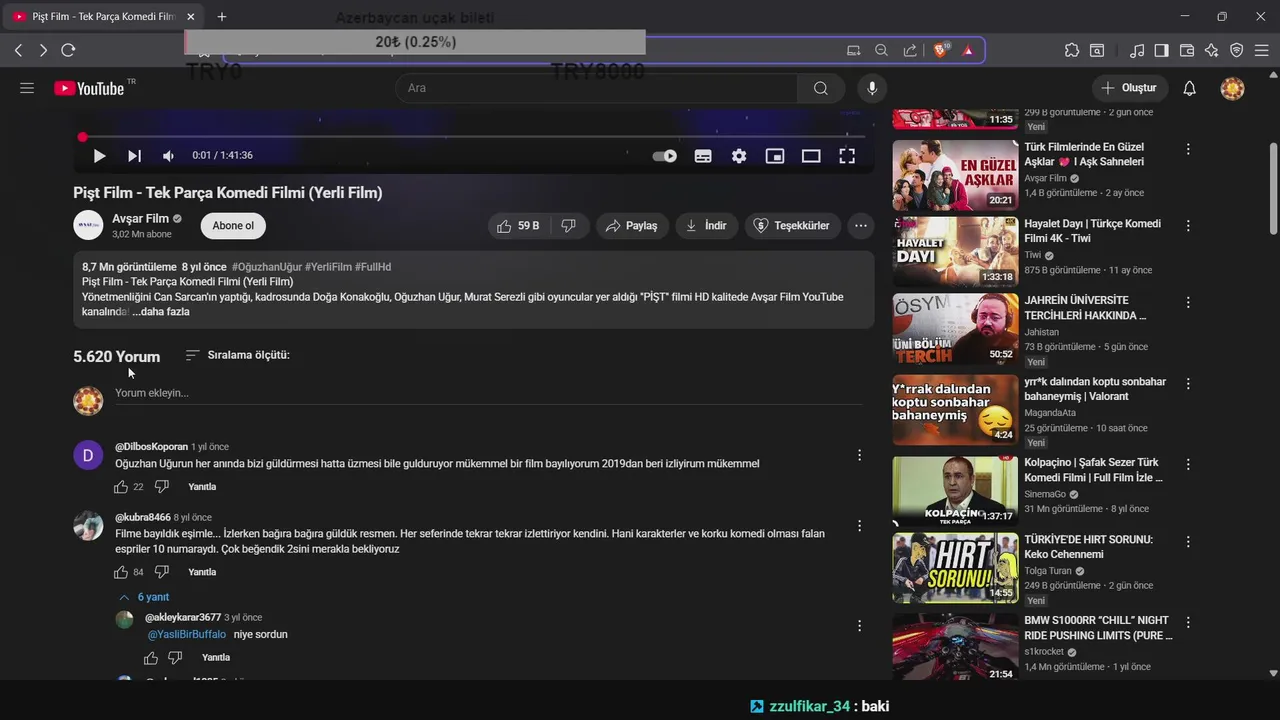The width and height of the screenshot is (1280, 720).
Task: Open the Brave Wallet icon
Action: tap(1187, 50)
